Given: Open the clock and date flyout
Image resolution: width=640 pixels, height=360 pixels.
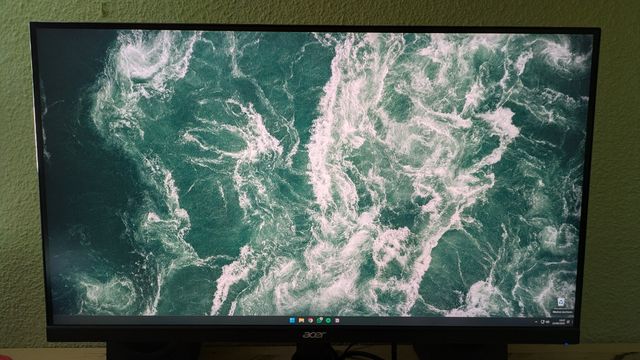Looking at the screenshot, I should tap(559, 322).
